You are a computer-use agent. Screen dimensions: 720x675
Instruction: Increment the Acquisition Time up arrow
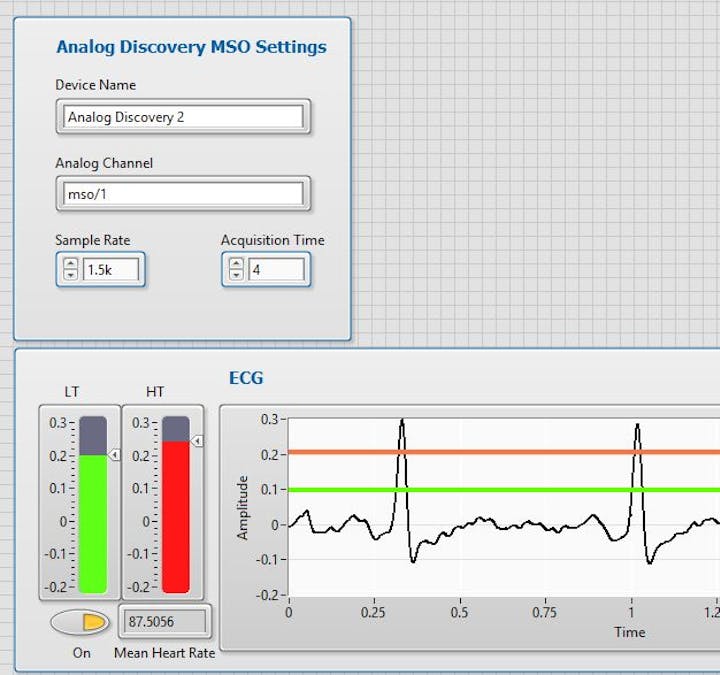coord(236,264)
